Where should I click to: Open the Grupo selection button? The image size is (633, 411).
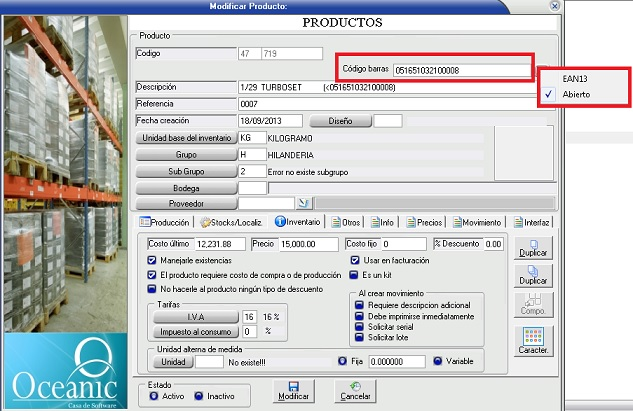tap(186, 155)
